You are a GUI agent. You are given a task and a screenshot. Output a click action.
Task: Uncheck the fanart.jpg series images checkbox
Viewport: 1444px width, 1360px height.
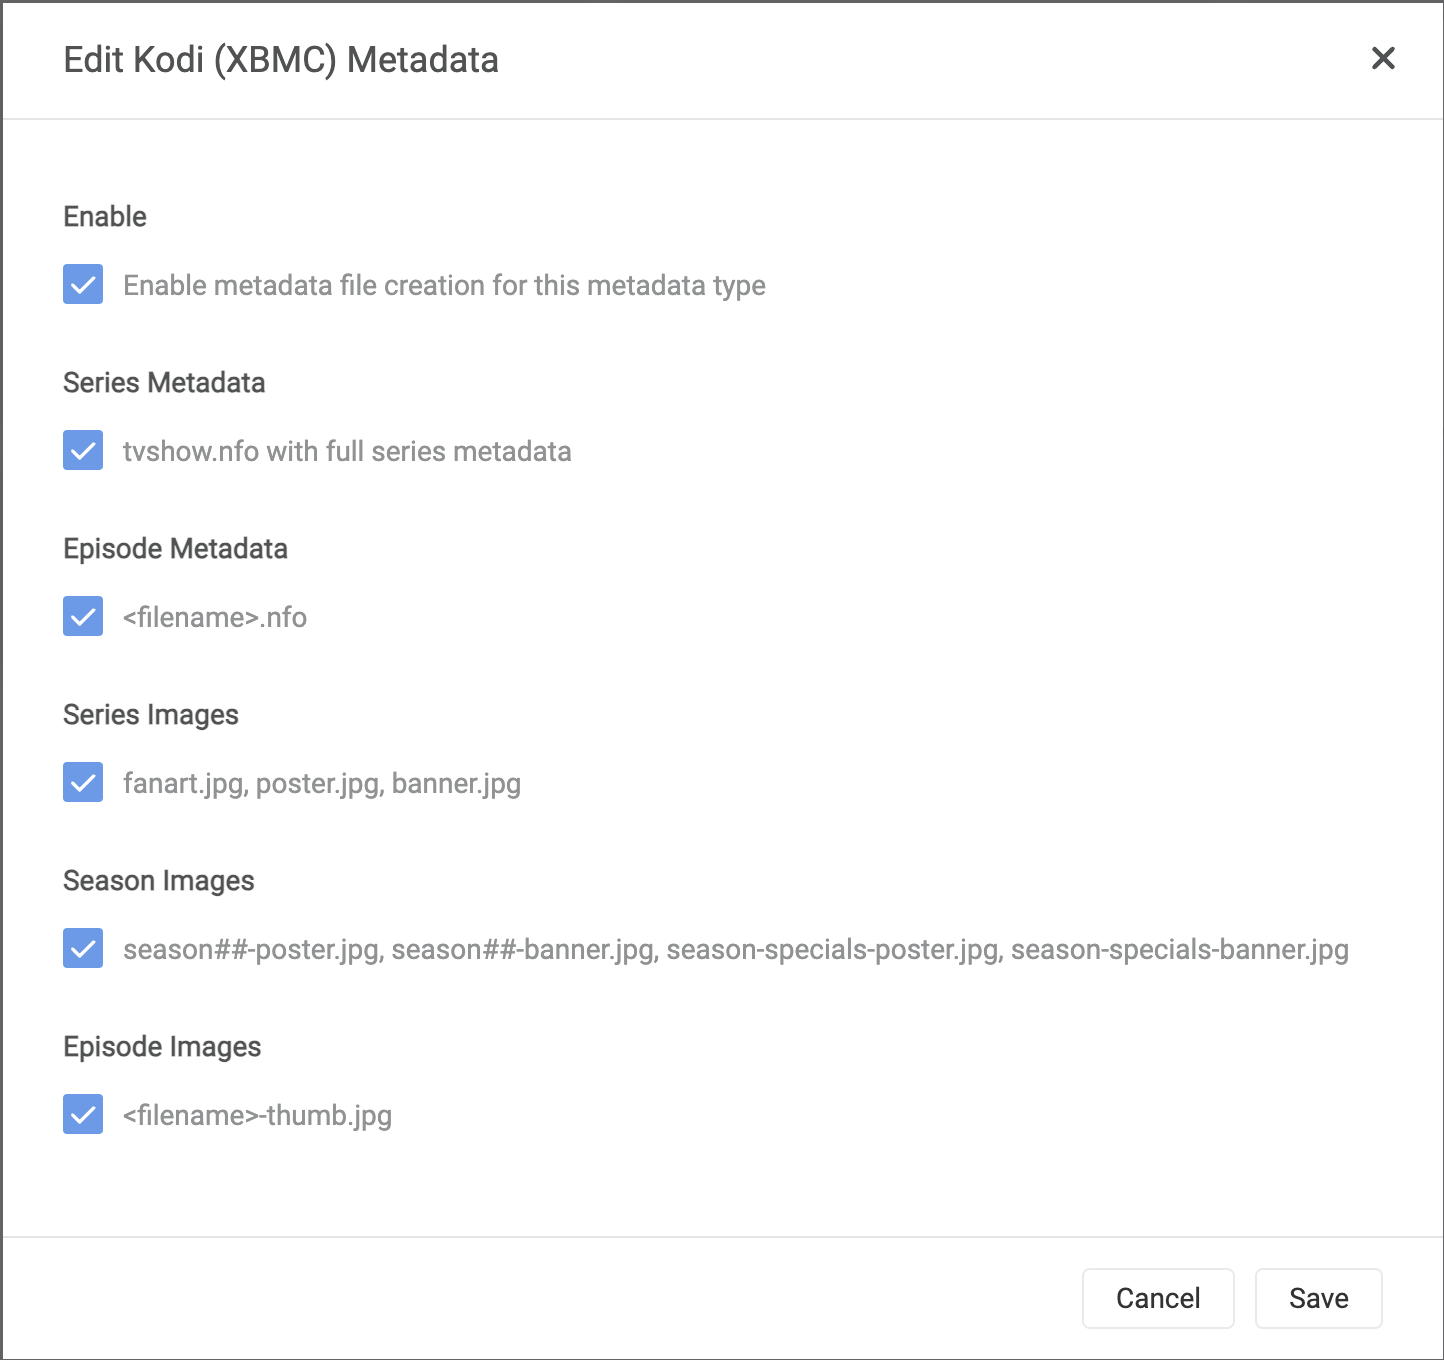pos(83,783)
